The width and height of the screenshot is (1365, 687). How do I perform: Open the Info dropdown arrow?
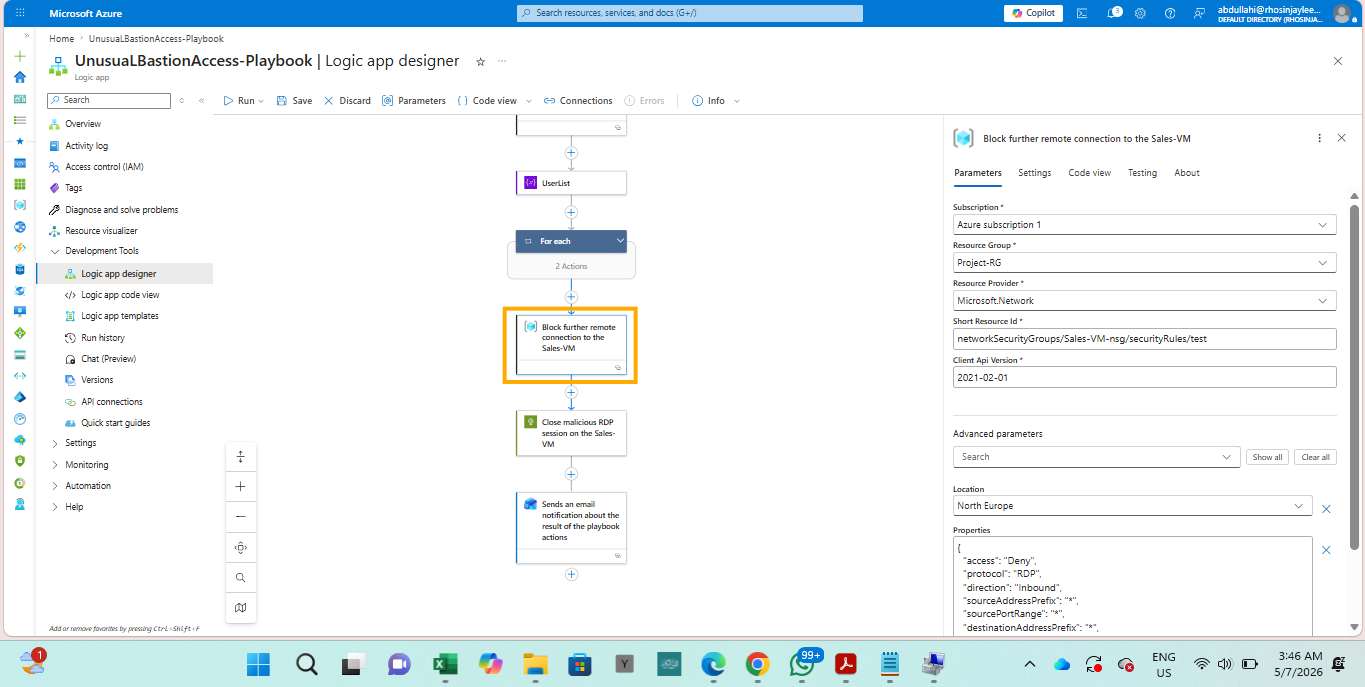pos(737,101)
